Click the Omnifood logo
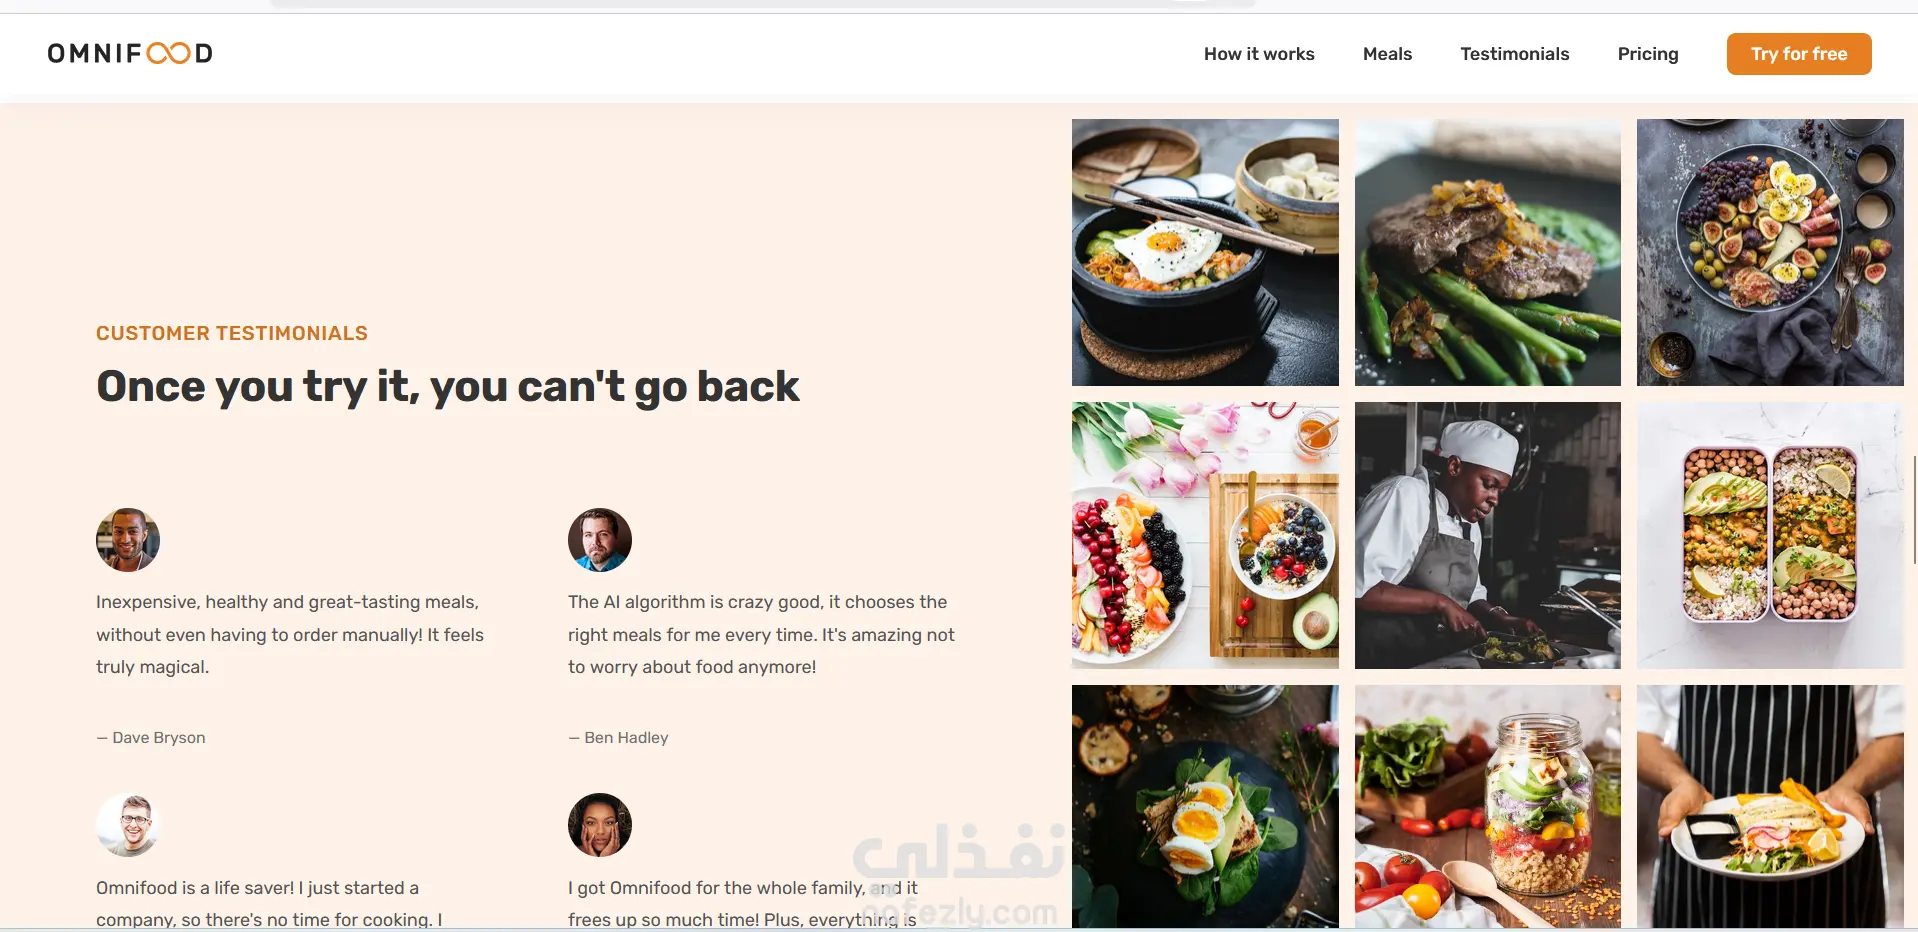1918x932 pixels. [130, 53]
